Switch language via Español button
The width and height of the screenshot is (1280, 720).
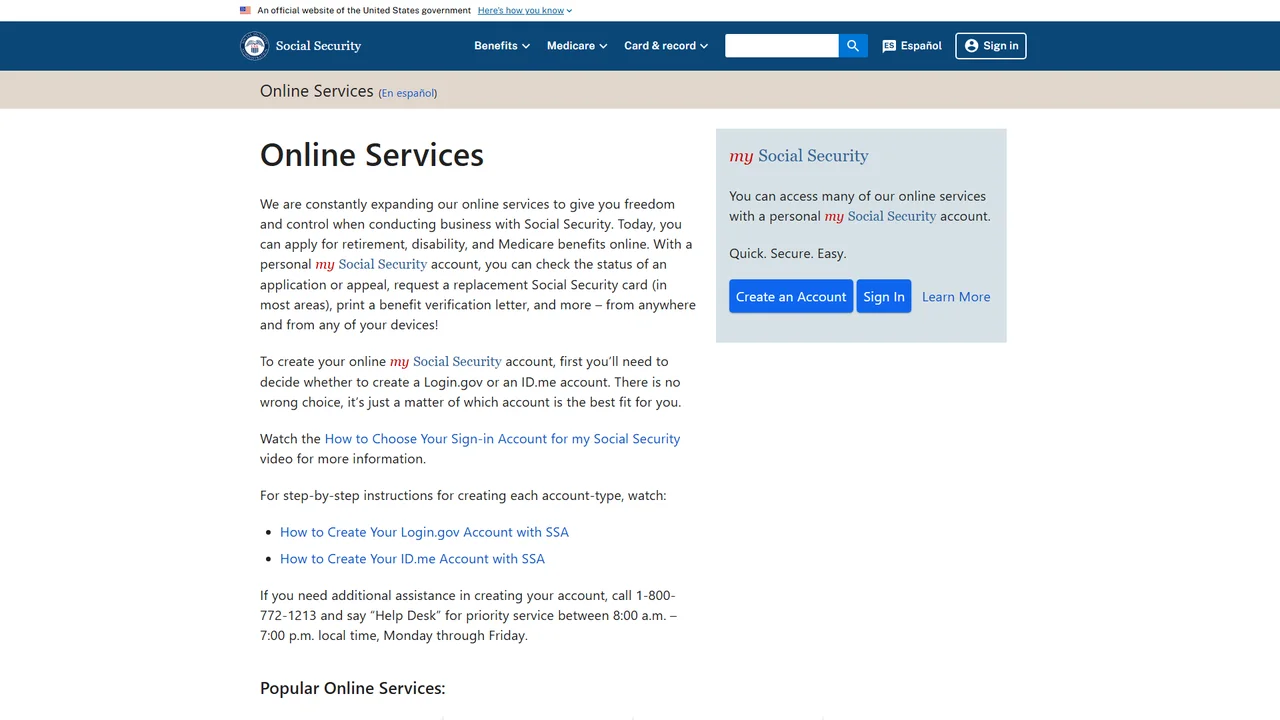coord(912,46)
